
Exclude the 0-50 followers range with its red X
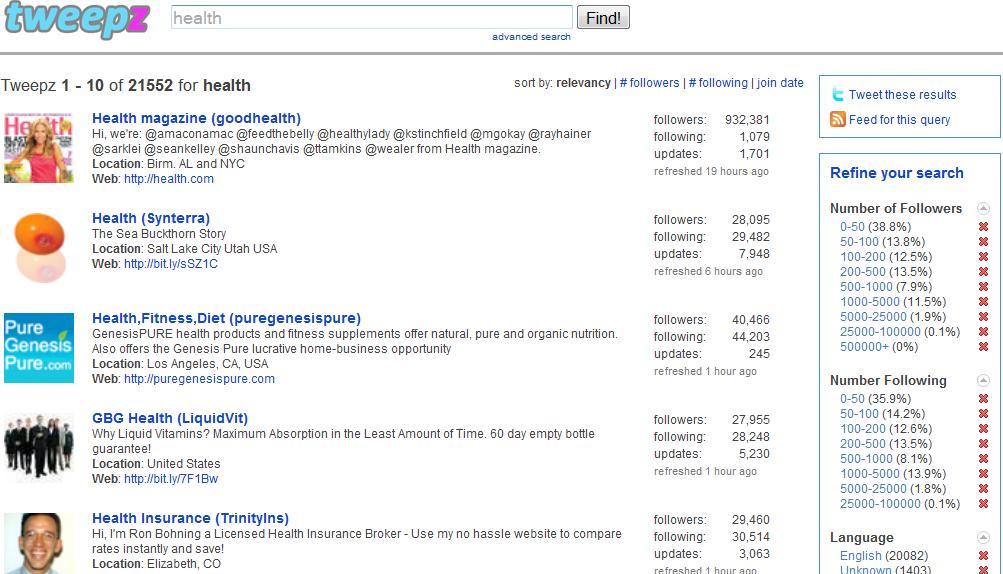983,227
